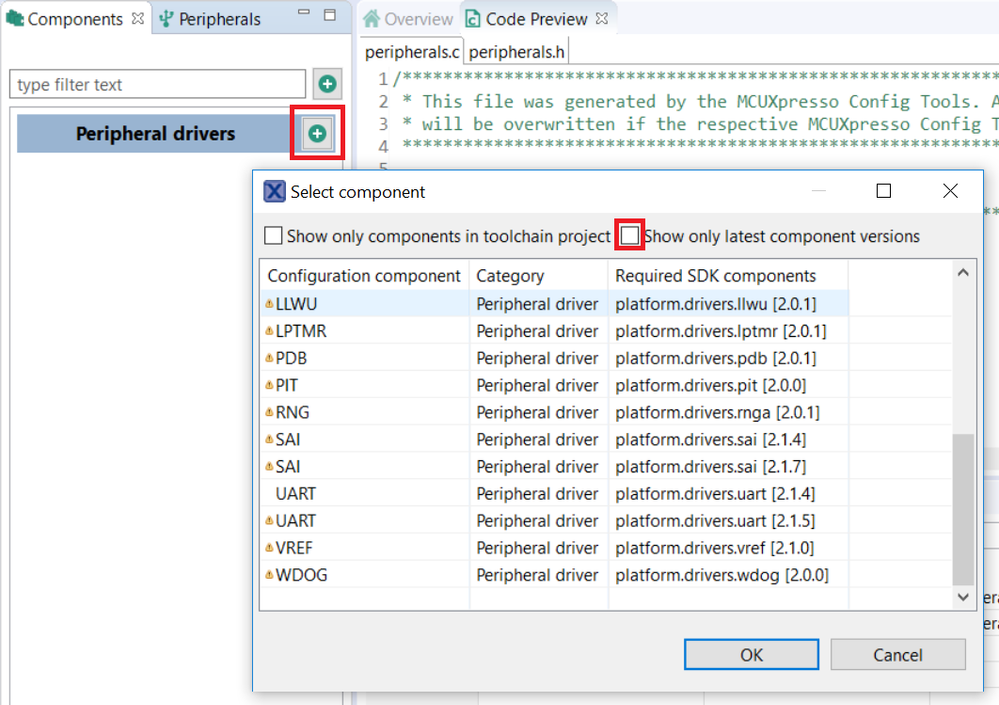Sort by the Configuration component column header
Viewport: 999px width, 705px height.
pyautogui.click(x=364, y=276)
